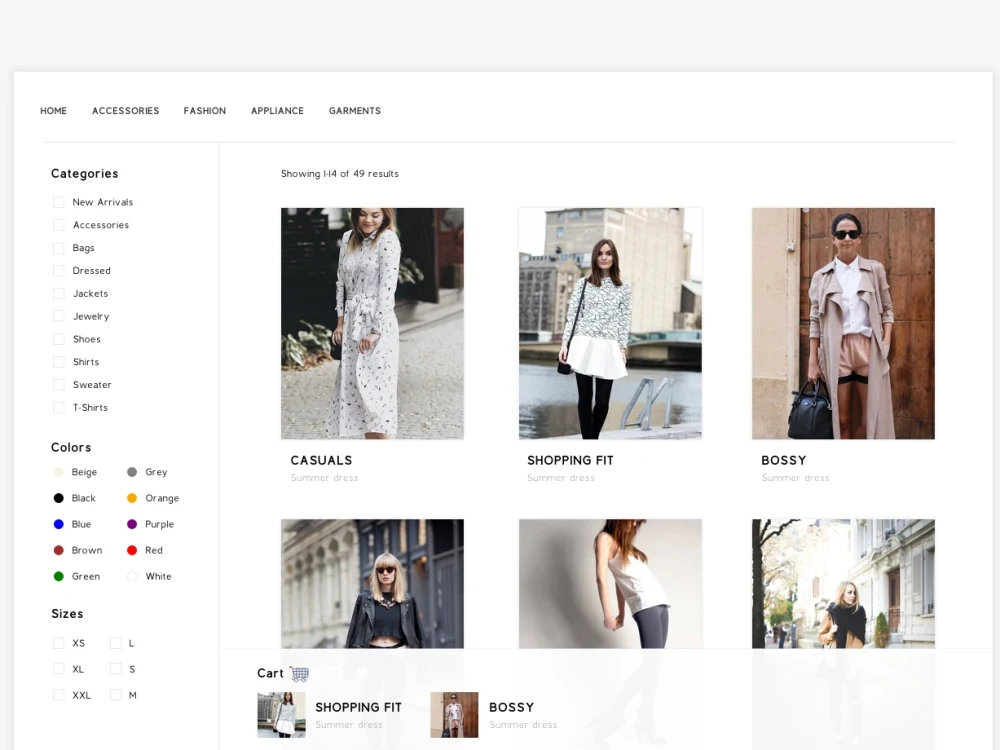Check the Shoes category checkbox

(59, 339)
